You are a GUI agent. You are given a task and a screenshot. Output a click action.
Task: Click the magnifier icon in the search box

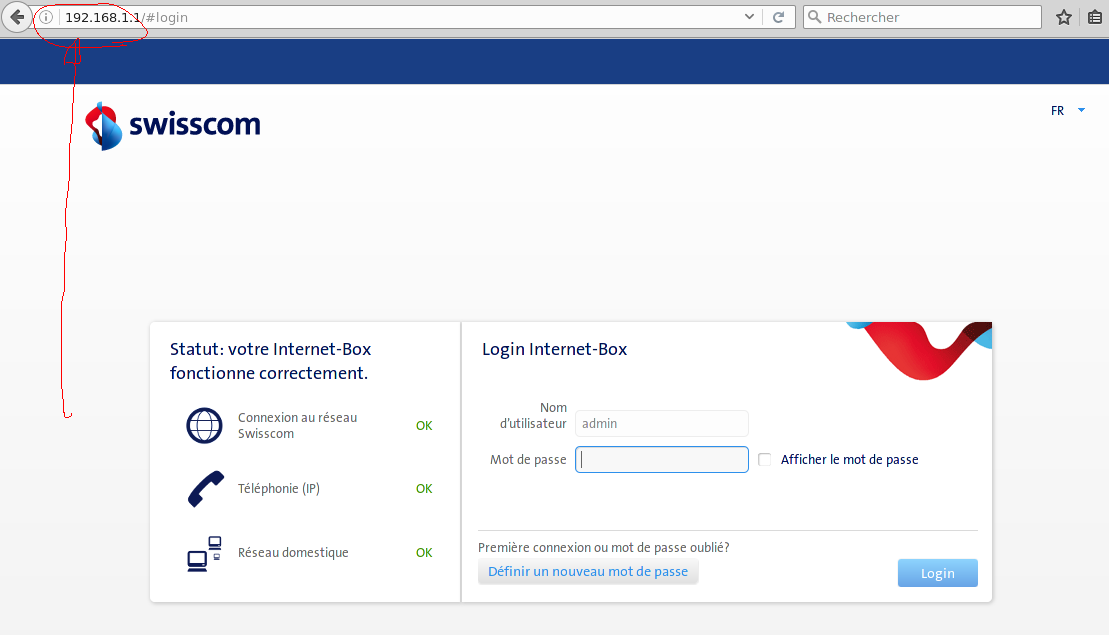pos(814,17)
